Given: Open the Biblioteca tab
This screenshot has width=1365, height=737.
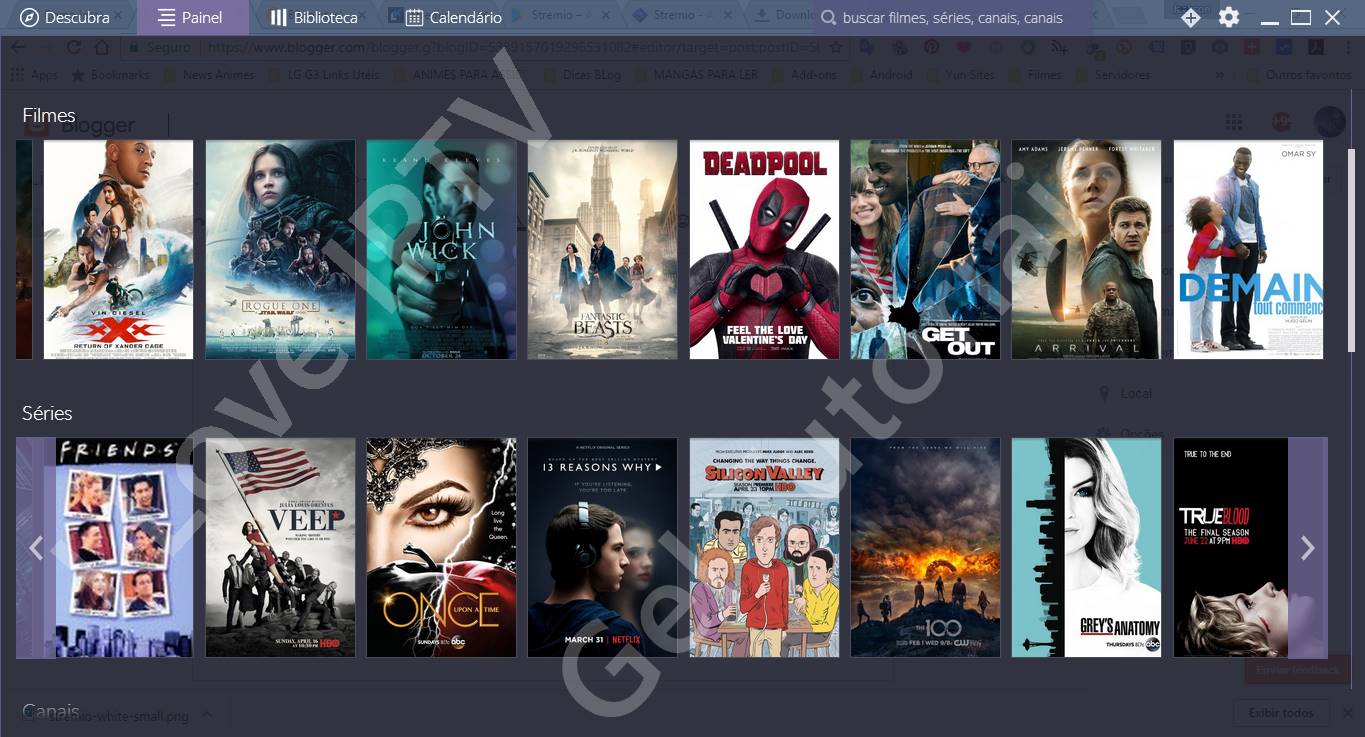Looking at the screenshot, I should pyautogui.click(x=314, y=17).
